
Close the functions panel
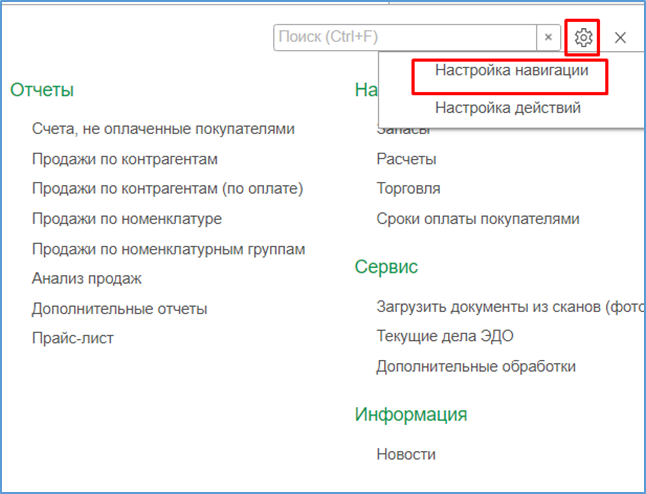[x=620, y=37]
